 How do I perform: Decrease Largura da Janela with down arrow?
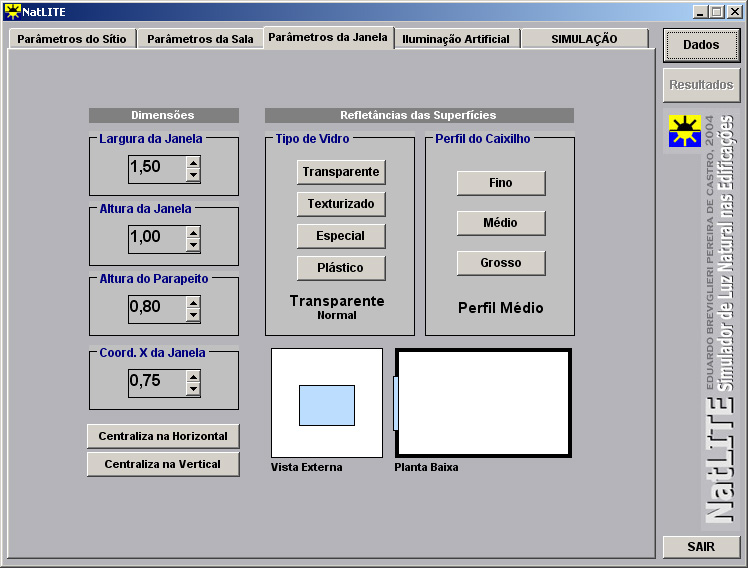coord(193,175)
